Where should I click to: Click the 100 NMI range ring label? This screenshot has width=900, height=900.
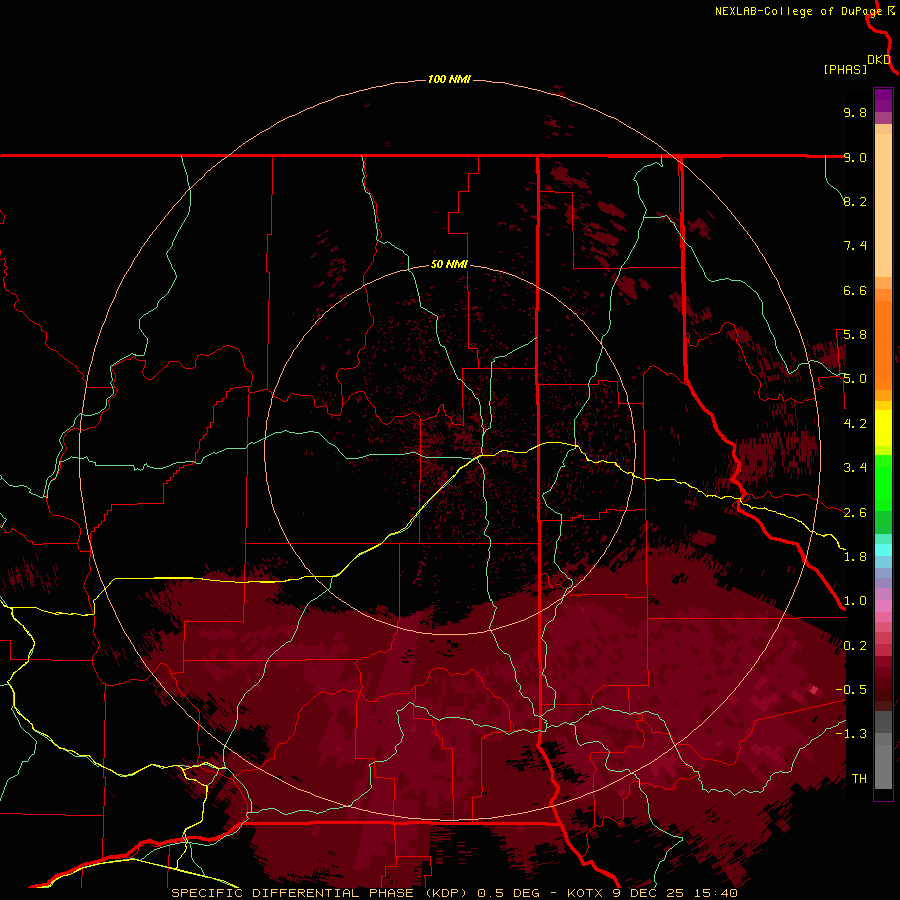click(x=449, y=79)
